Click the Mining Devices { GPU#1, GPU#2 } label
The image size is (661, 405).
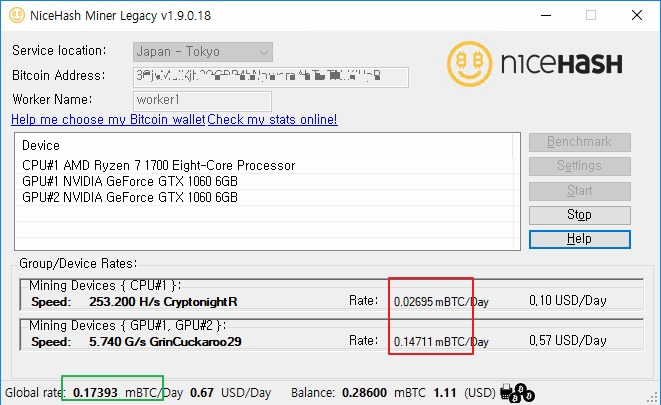coord(127,326)
